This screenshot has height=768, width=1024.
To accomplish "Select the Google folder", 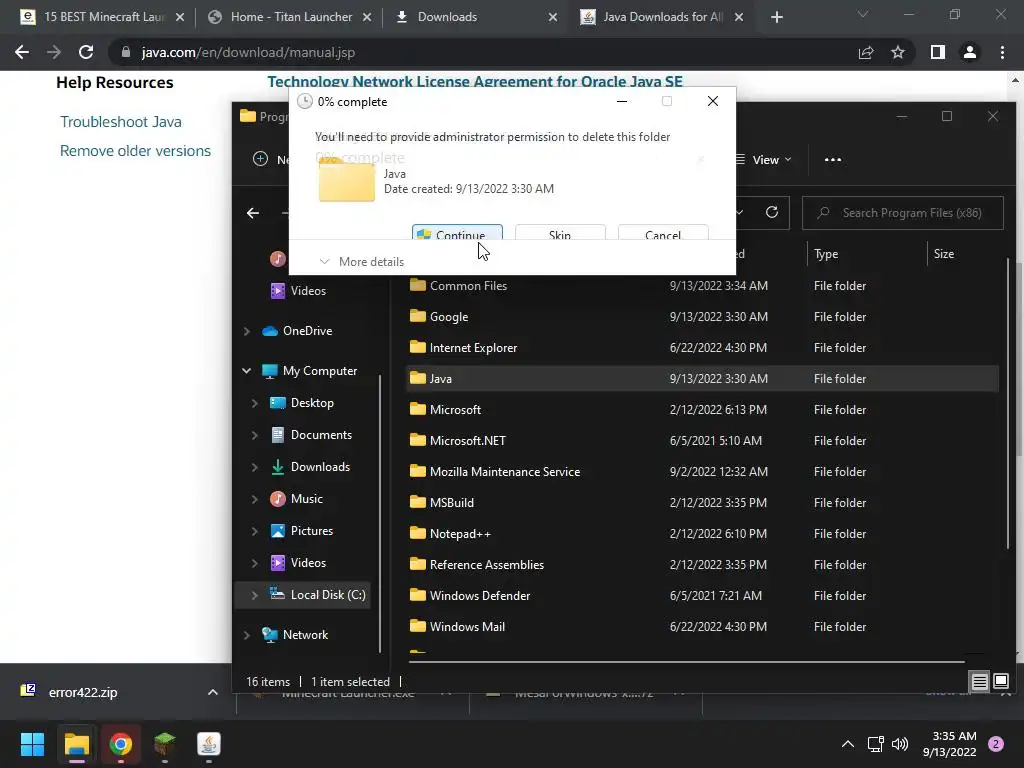I will 702,317.
